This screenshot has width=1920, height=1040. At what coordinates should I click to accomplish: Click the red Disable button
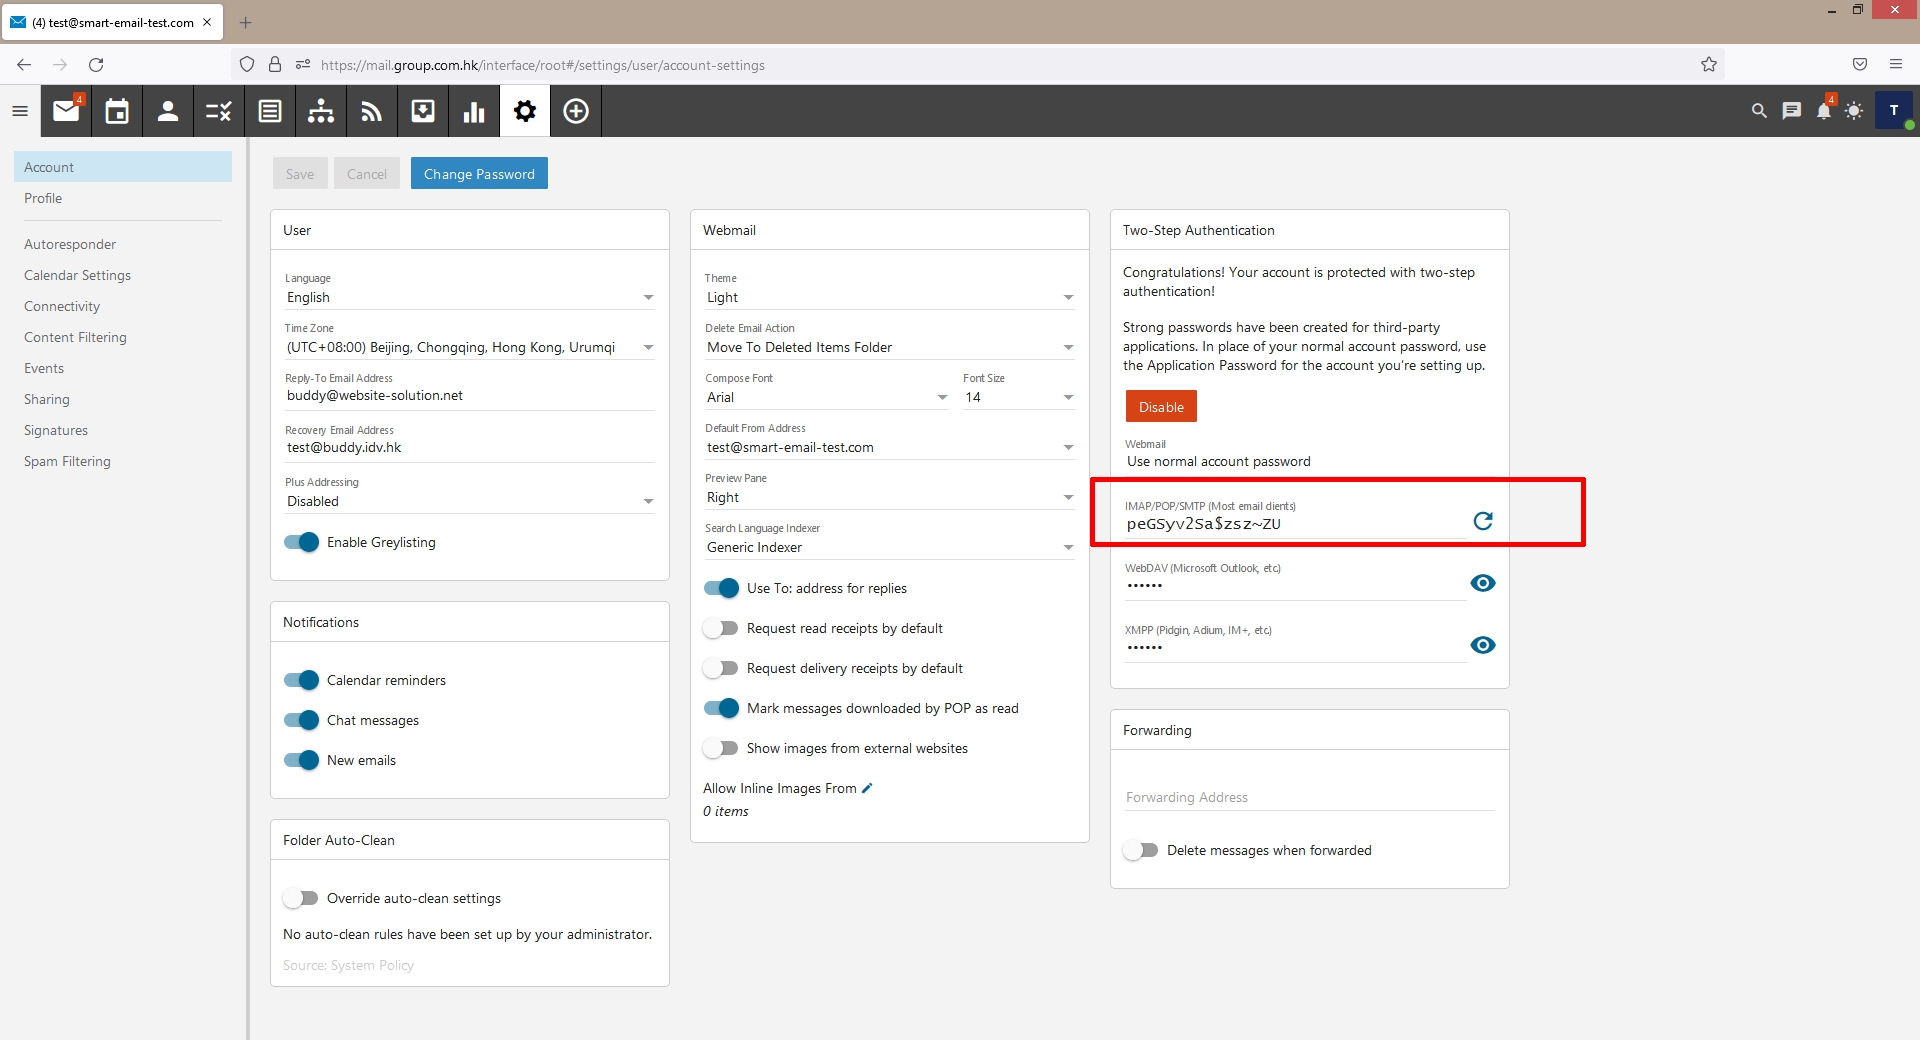tap(1161, 407)
